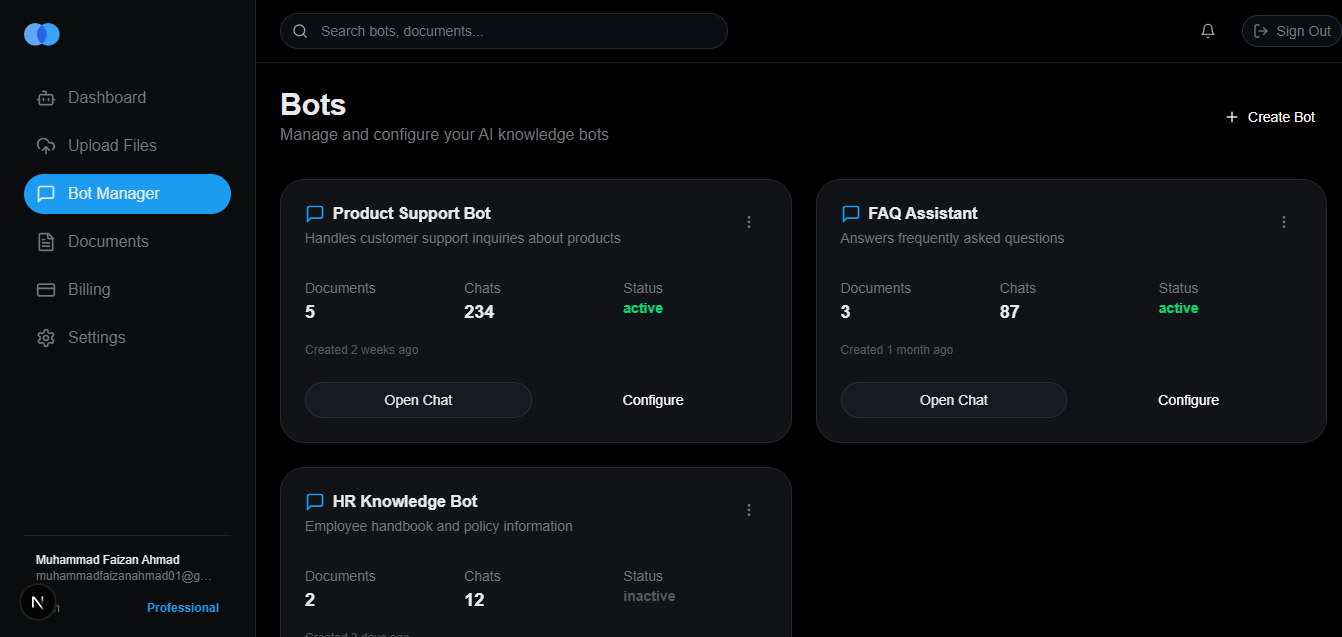Open the Billing page
The image size is (1342, 637).
click(89, 290)
